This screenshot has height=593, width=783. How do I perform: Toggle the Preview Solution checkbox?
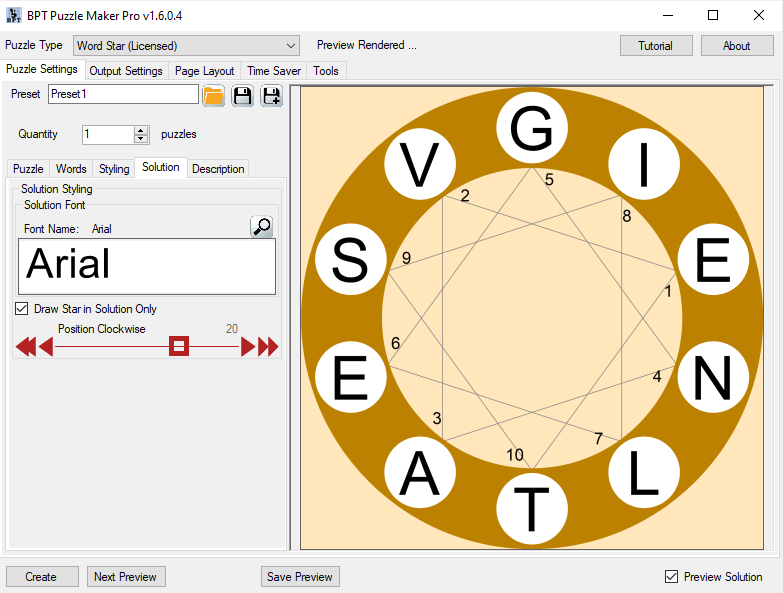pos(672,577)
